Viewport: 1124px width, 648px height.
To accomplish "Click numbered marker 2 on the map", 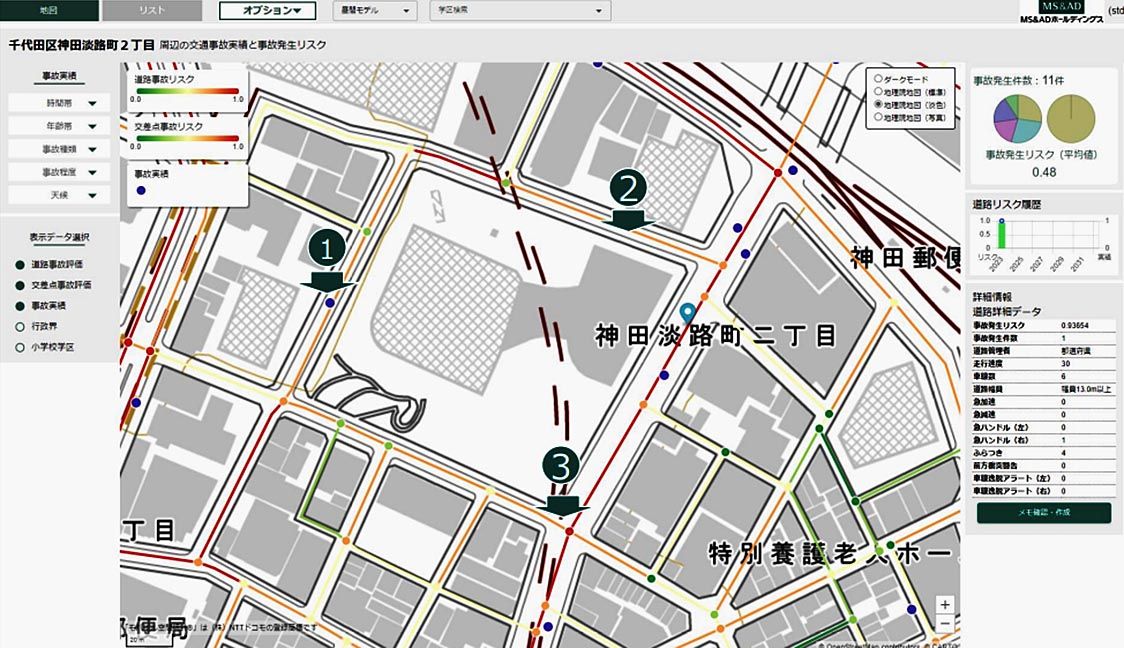I will [631, 188].
